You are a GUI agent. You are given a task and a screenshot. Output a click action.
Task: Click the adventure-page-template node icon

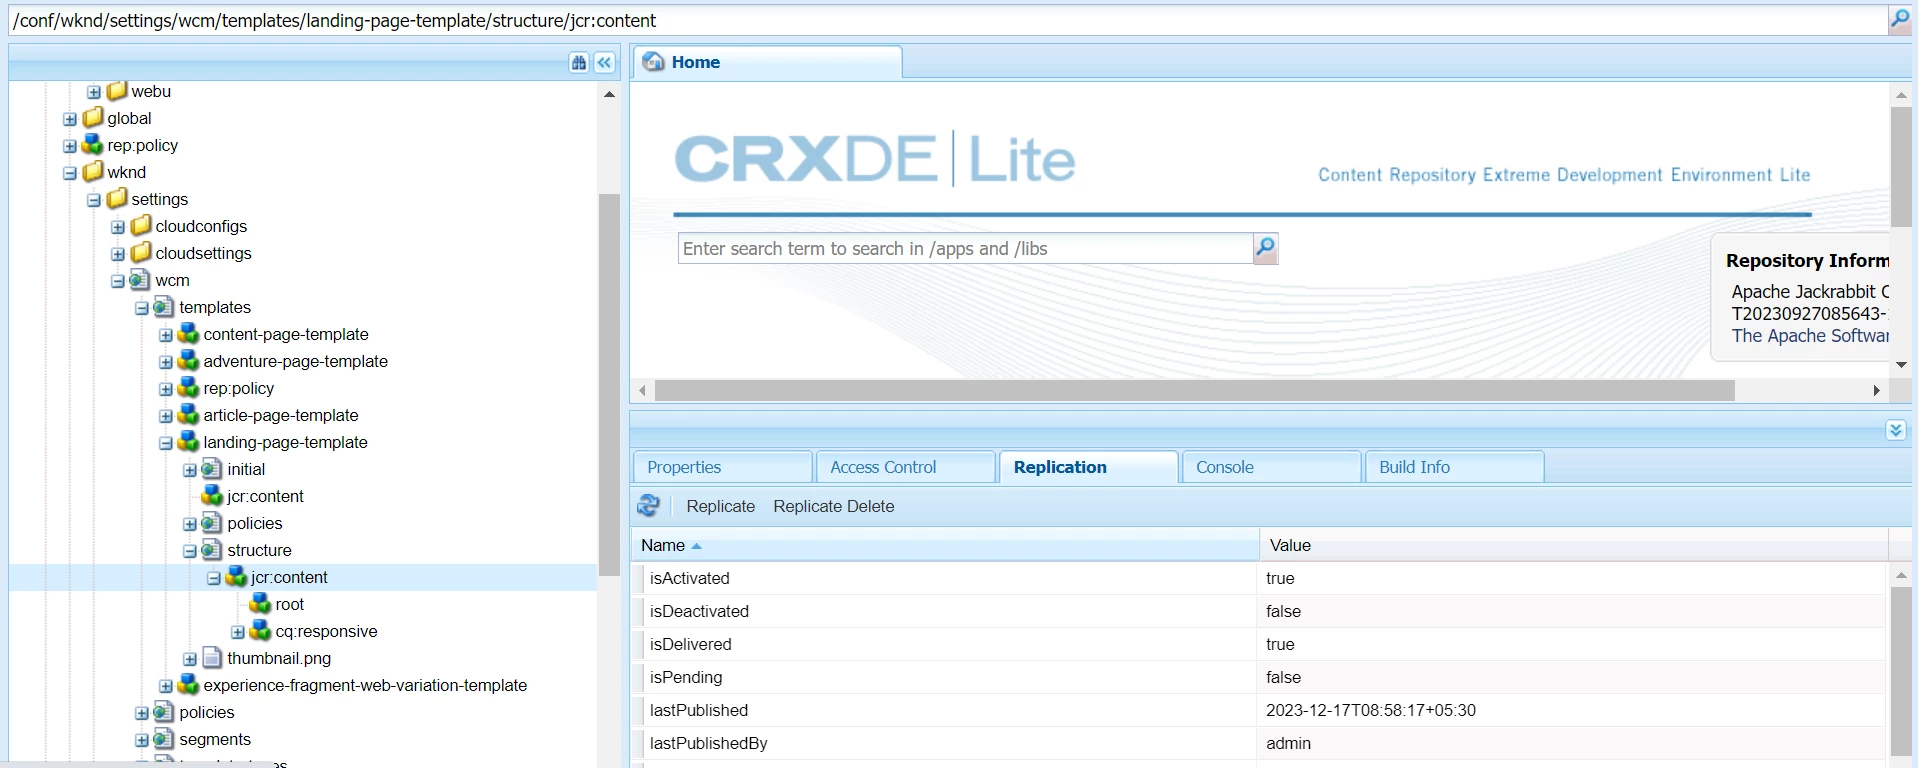pos(189,361)
